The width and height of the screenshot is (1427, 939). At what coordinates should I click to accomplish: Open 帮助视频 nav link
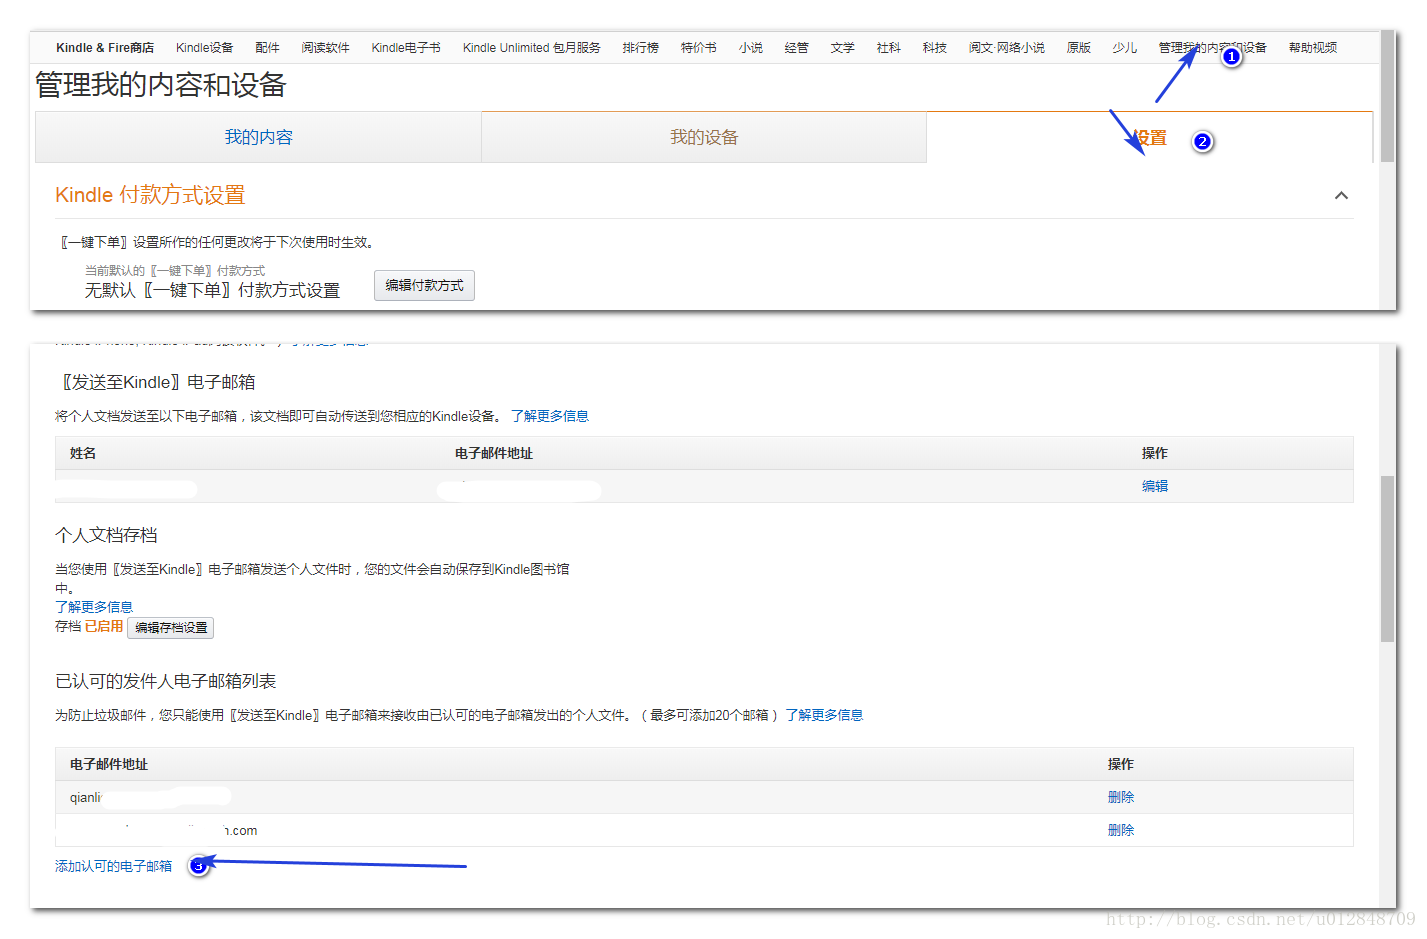1312,48
